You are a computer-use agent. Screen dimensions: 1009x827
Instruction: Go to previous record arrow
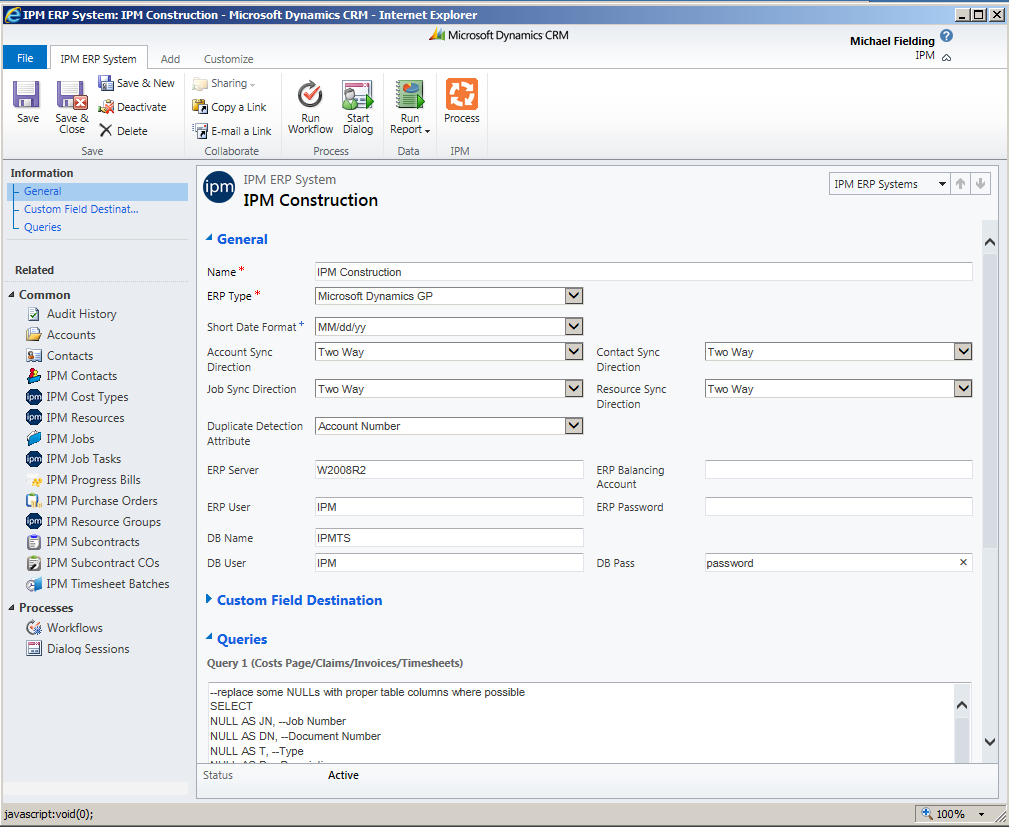tap(960, 184)
